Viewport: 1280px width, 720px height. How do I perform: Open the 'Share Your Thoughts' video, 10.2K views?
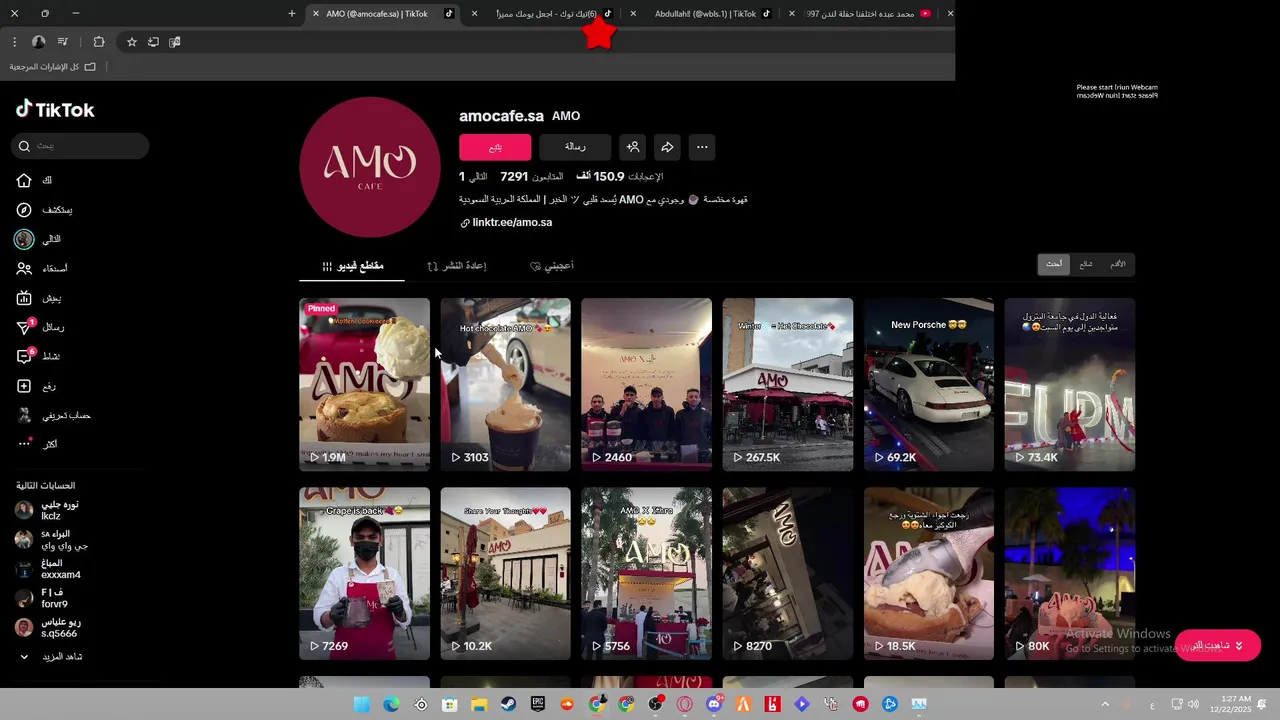tap(505, 574)
